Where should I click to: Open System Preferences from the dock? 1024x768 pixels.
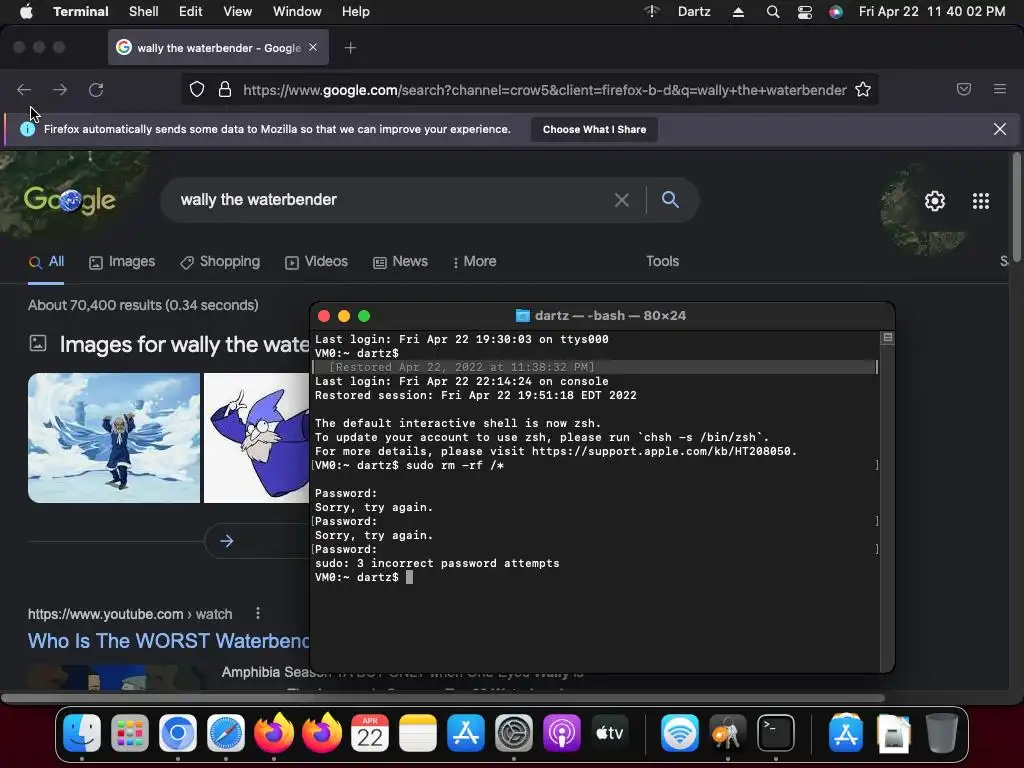[x=514, y=733]
